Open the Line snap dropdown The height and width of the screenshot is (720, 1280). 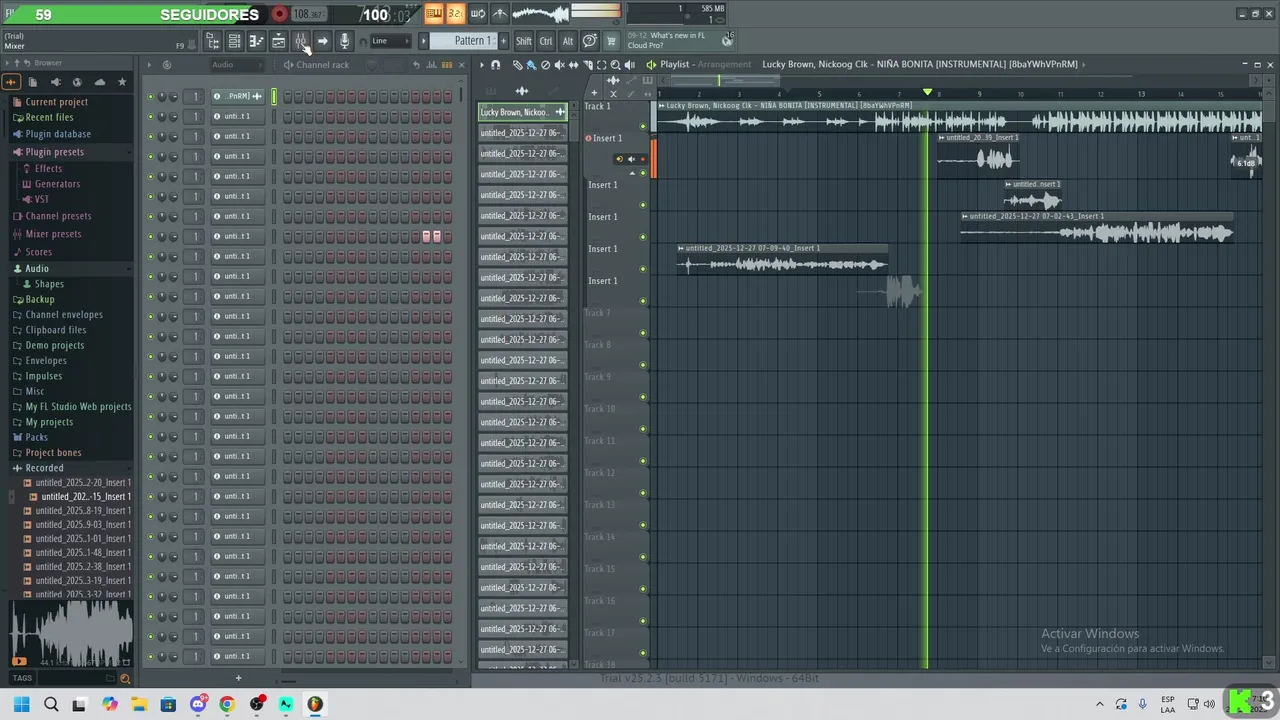391,41
